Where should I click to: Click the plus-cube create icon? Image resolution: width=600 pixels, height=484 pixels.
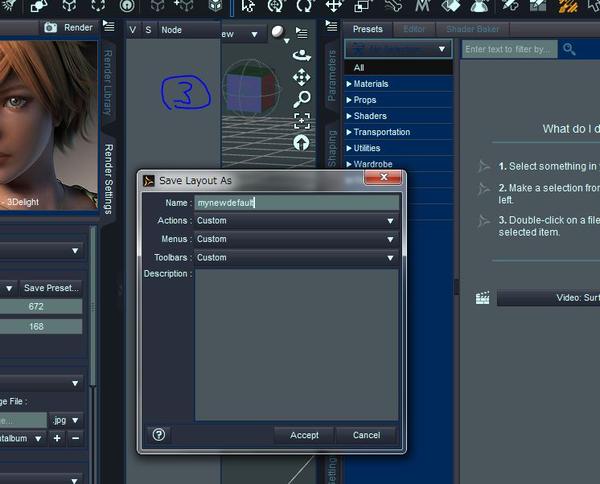[x=184, y=6]
